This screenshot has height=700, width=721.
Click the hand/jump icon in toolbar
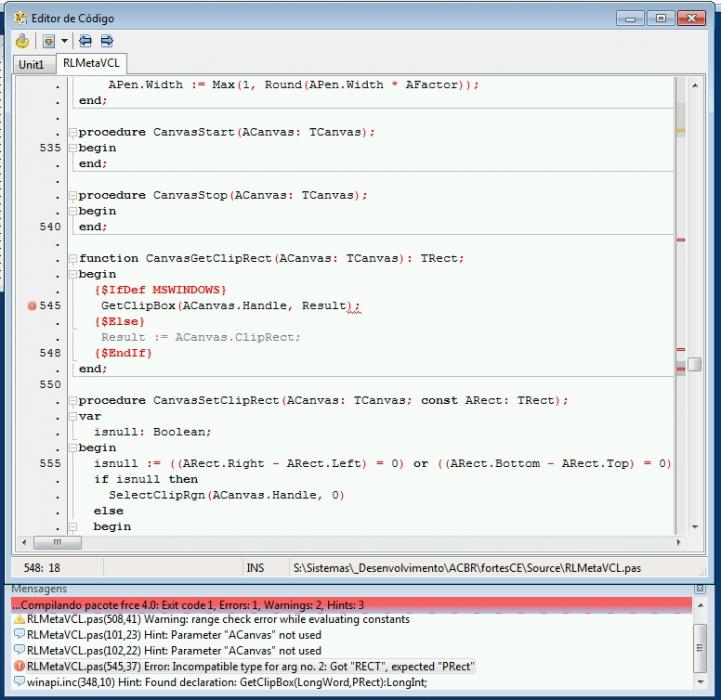coord(22,41)
